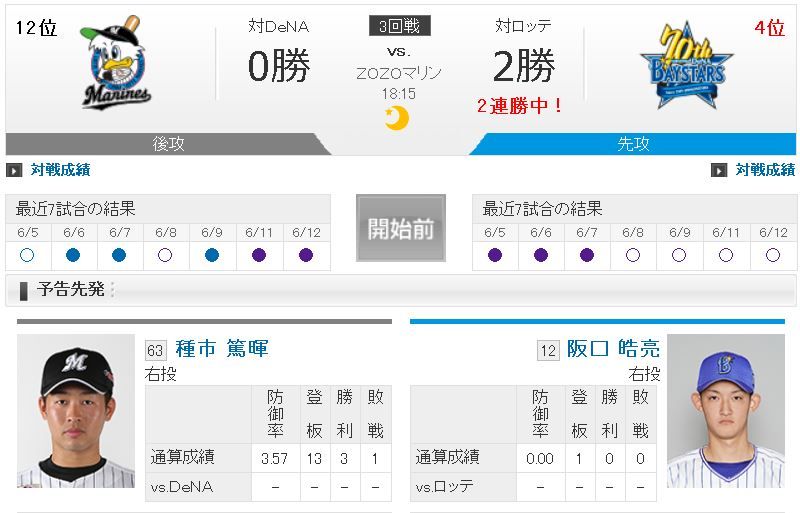Click the BayStars 70th anniversary logo
The width and height of the screenshot is (800, 513).
[686, 65]
